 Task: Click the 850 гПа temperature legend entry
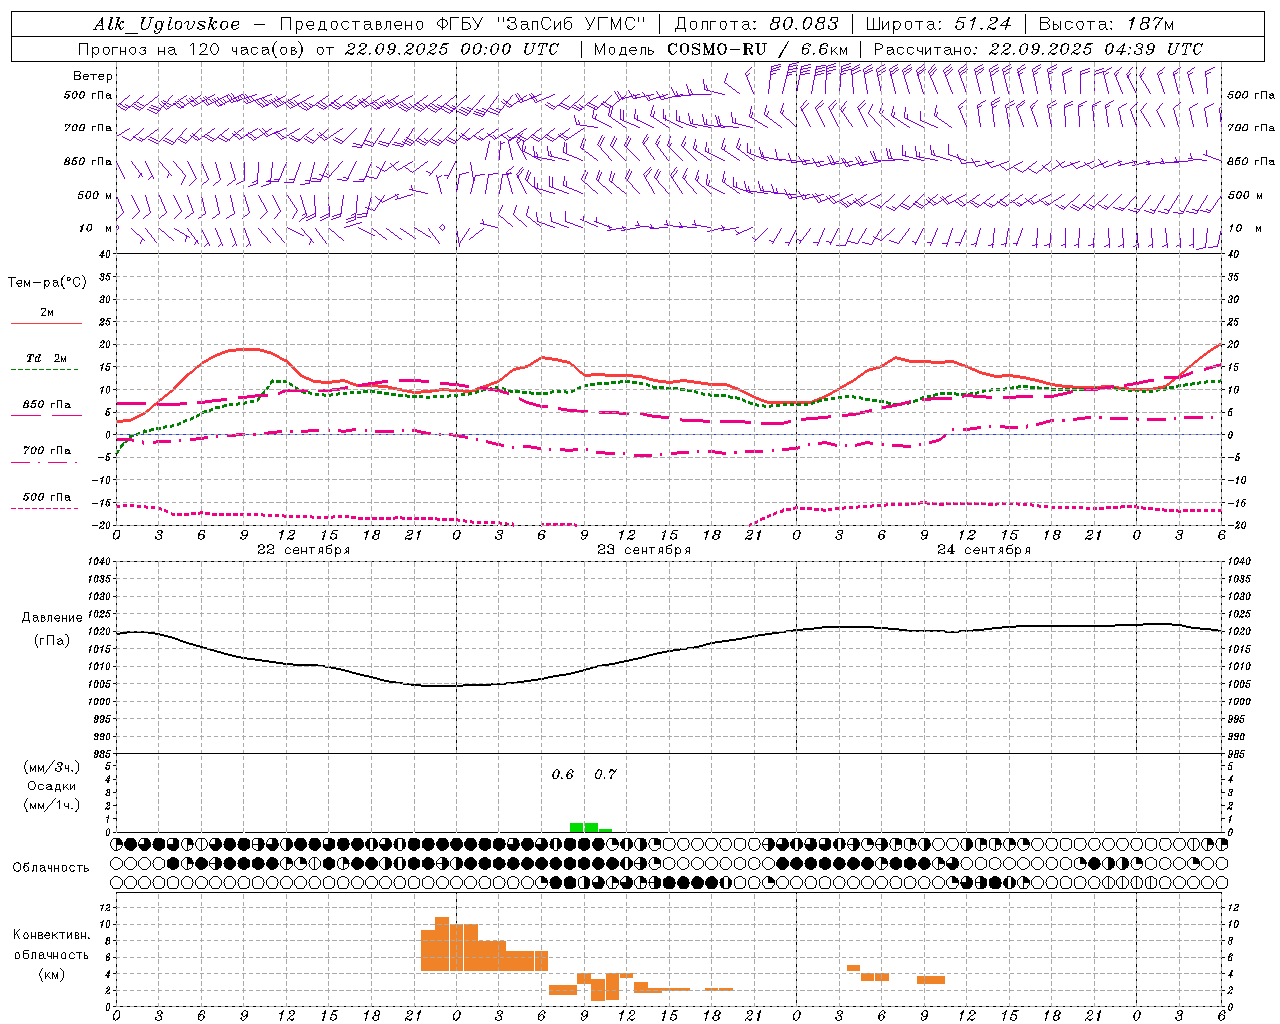pyautogui.click(x=46, y=405)
